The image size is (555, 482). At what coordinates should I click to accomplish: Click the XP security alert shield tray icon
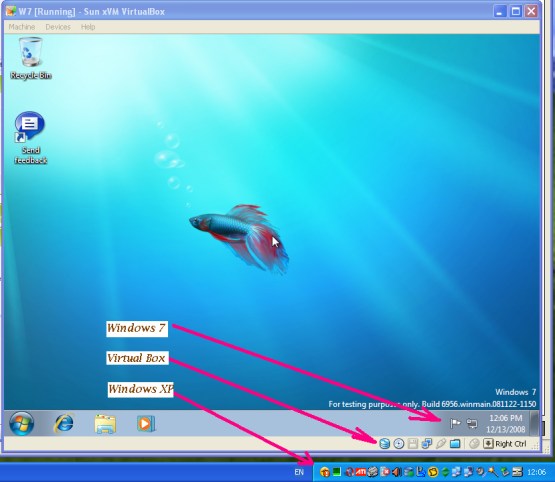[x=325, y=472]
